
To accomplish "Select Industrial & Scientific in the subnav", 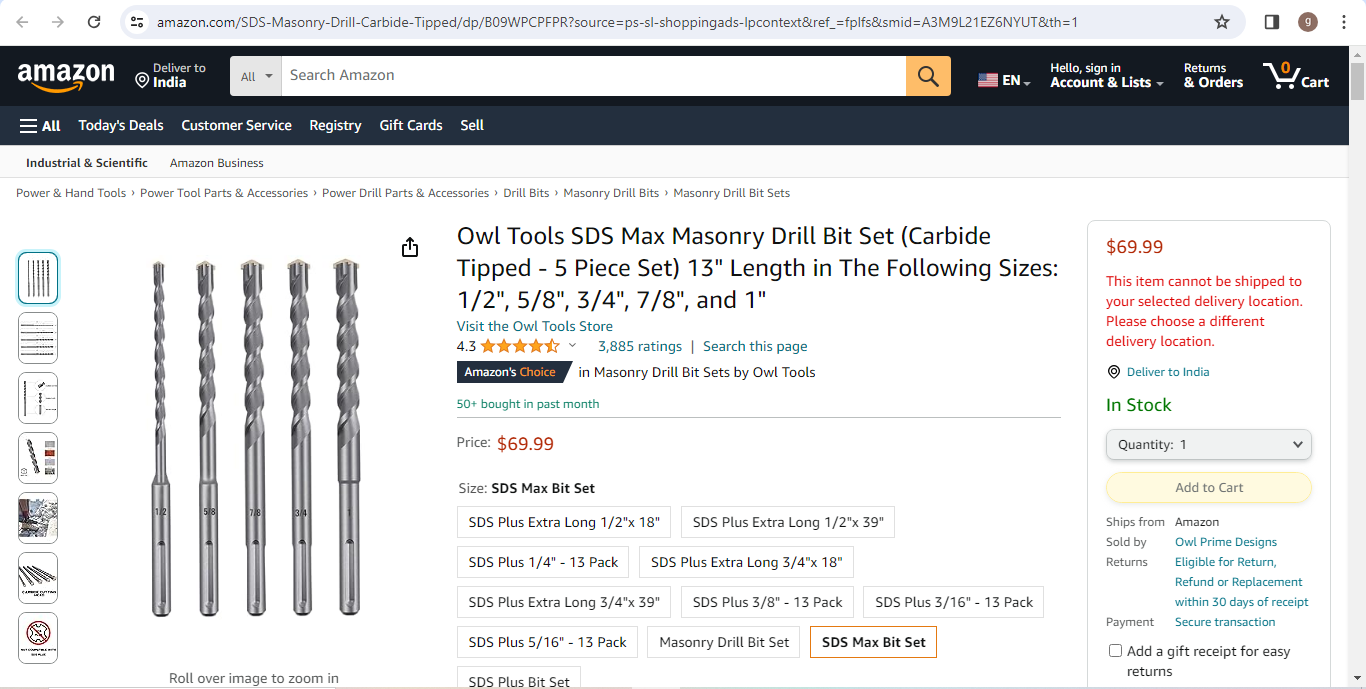I will [86, 162].
